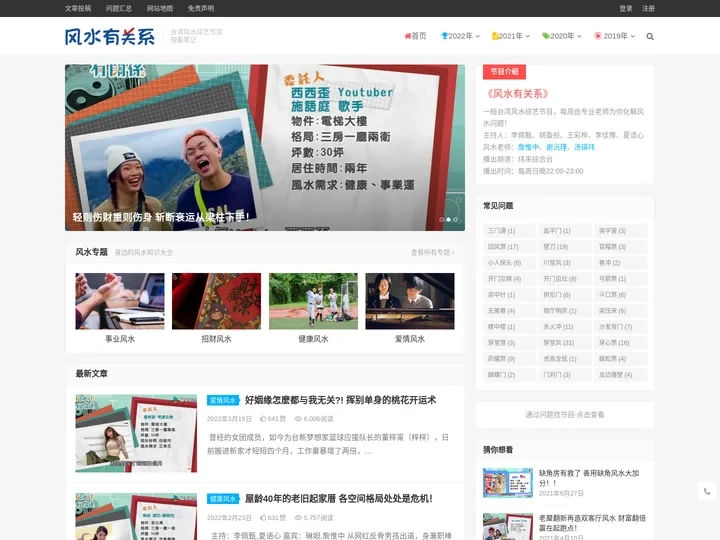720x540 pixels.
Task: Open article 屋龄40年的老旧起家厝 title
Action: [x=338, y=498]
